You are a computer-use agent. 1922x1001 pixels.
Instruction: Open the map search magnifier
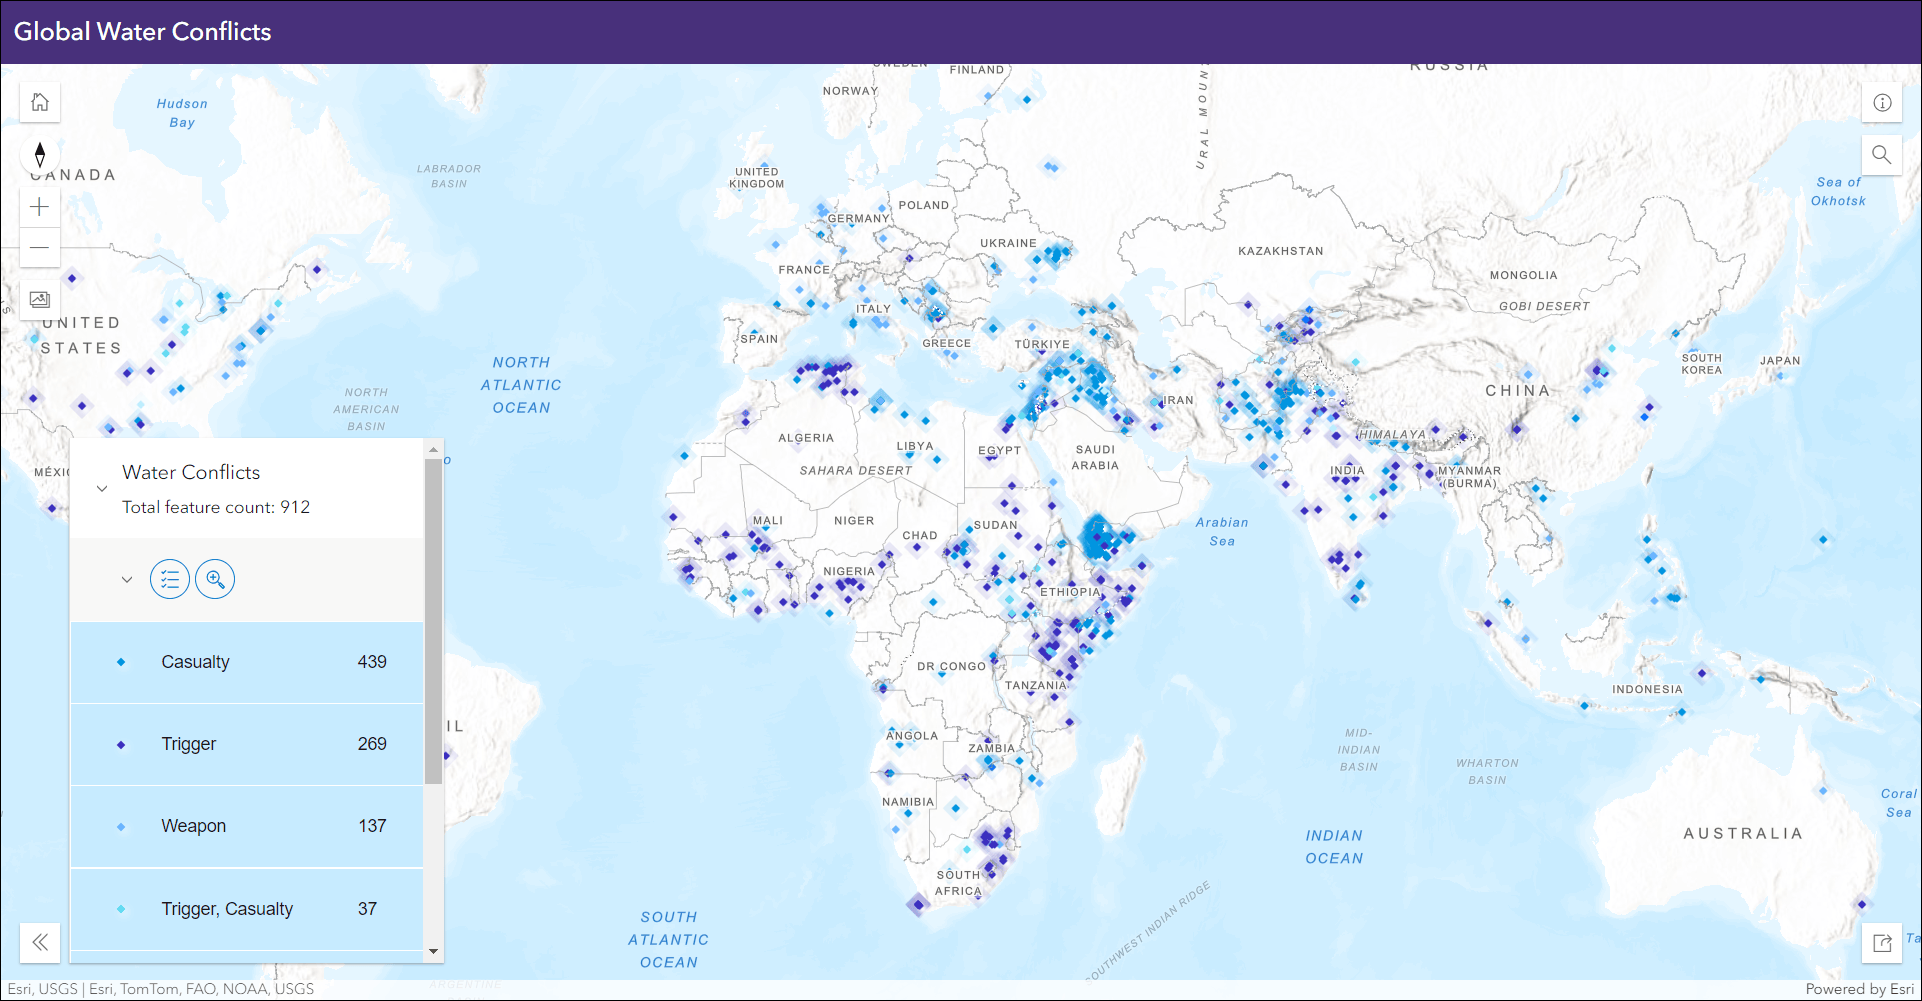point(1882,155)
